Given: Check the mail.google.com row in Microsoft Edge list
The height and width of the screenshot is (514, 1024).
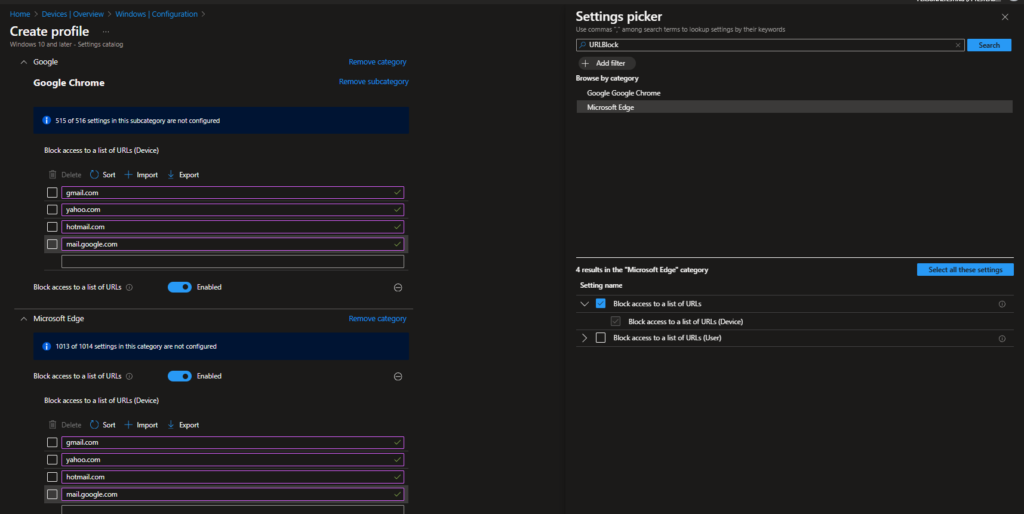Looking at the screenshot, I should tap(52, 494).
